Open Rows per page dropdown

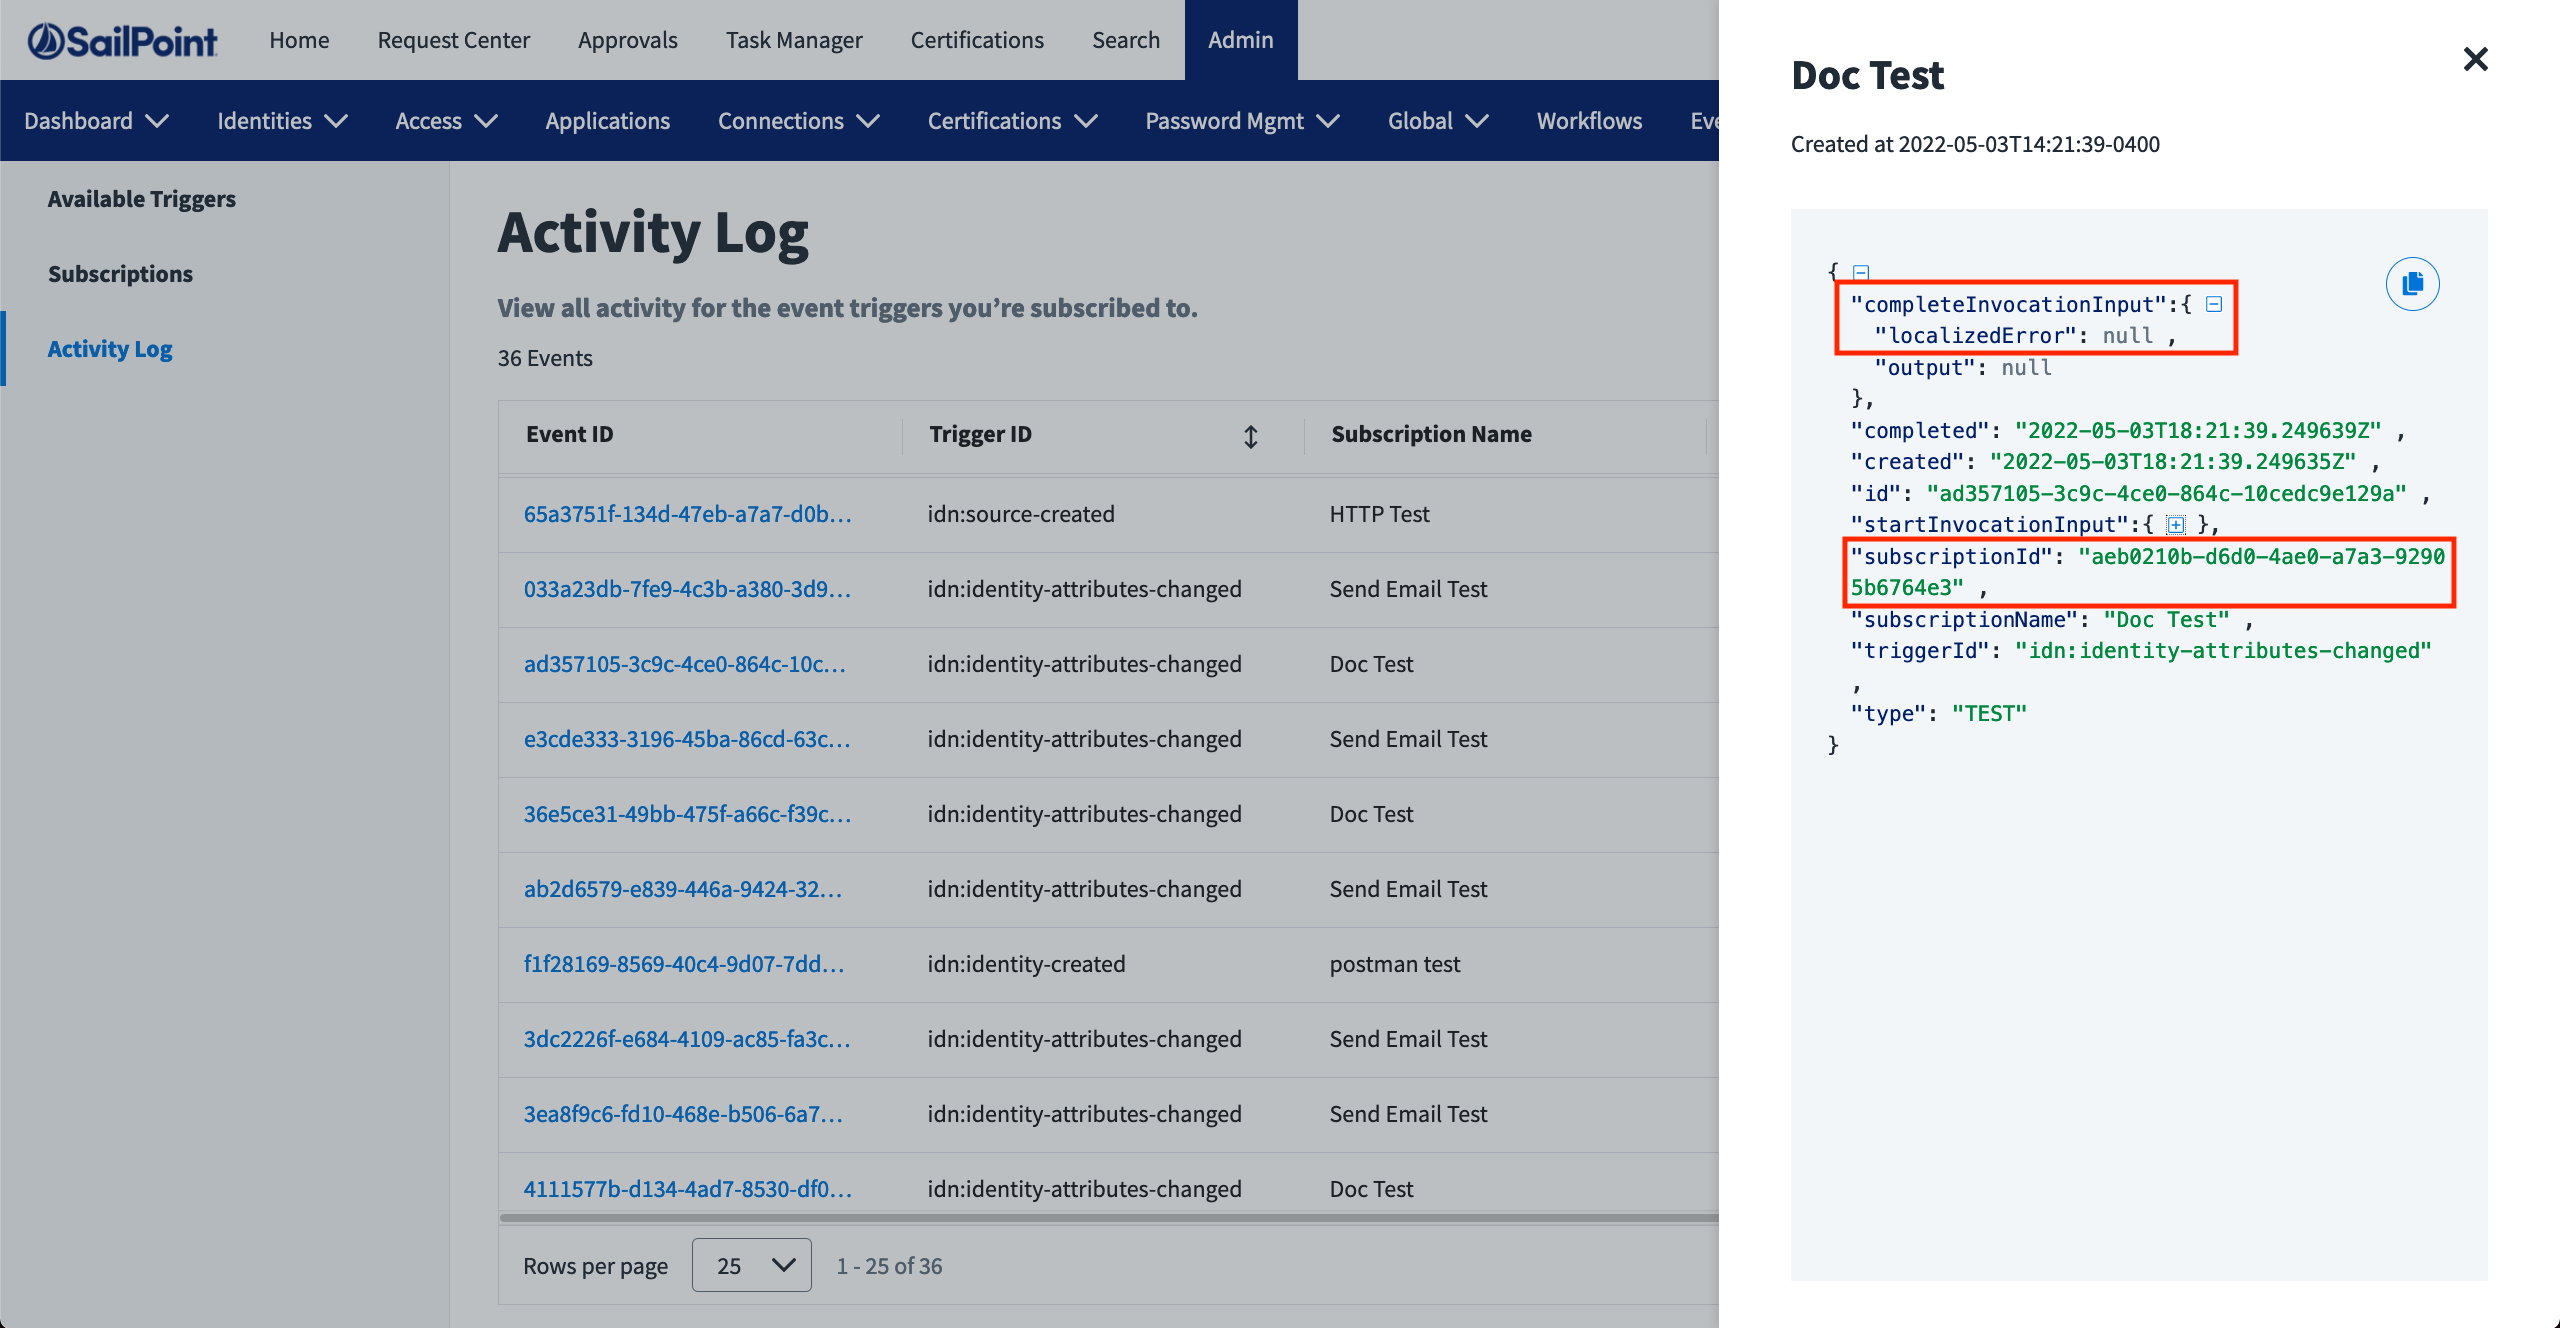(x=751, y=1265)
